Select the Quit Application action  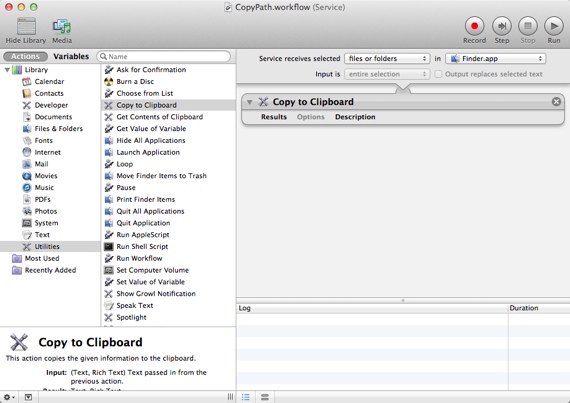point(143,223)
